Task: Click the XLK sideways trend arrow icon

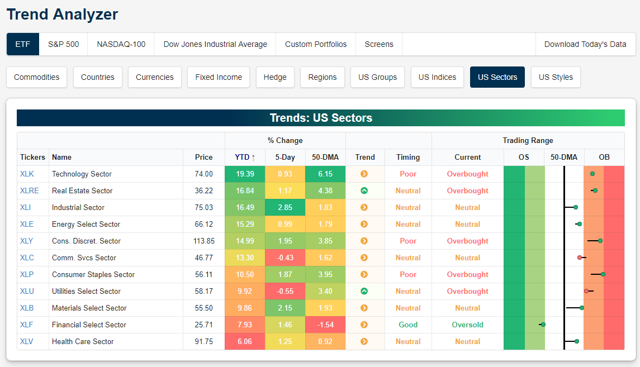Action: (364, 174)
